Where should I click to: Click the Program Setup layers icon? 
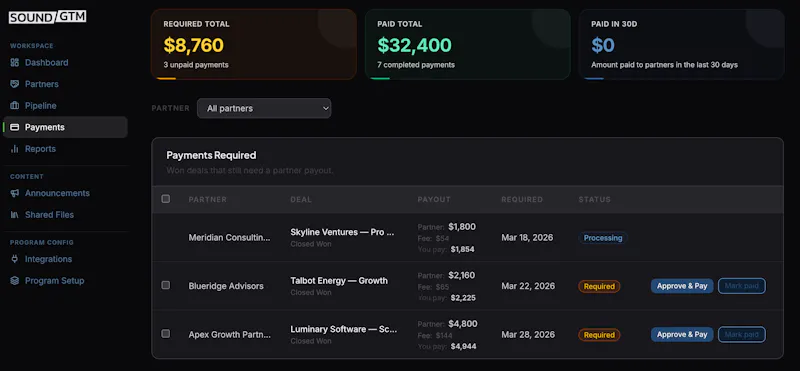click(x=15, y=281)
